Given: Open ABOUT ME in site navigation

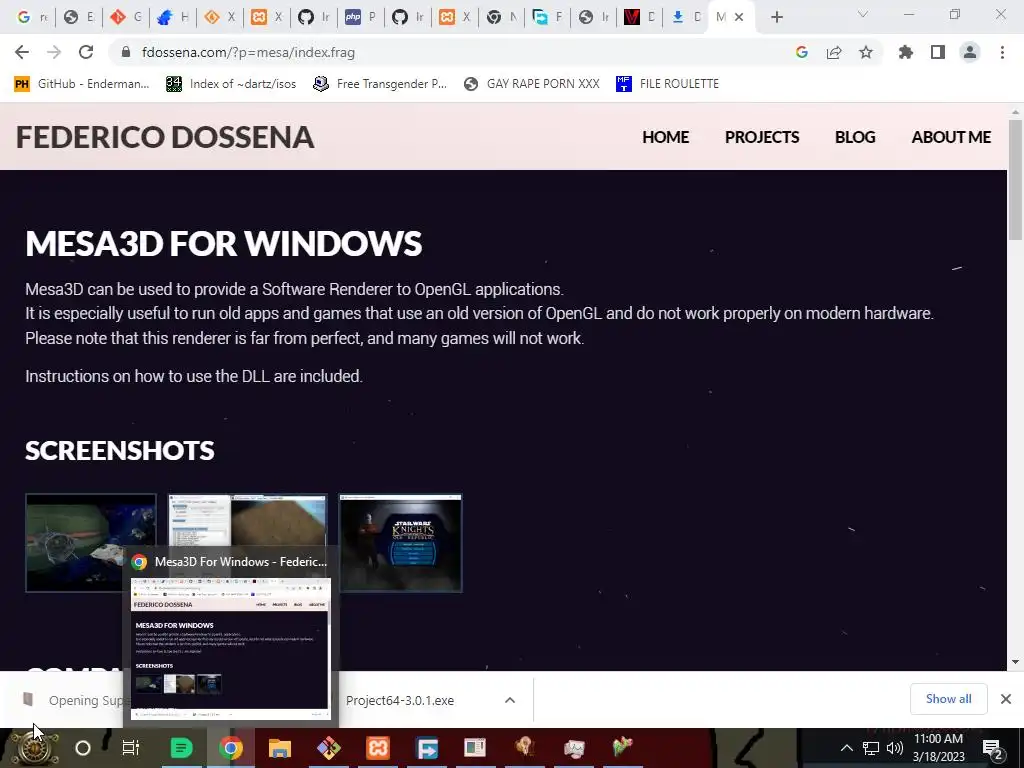Looking at the screenshot, I should coord(951,137).
